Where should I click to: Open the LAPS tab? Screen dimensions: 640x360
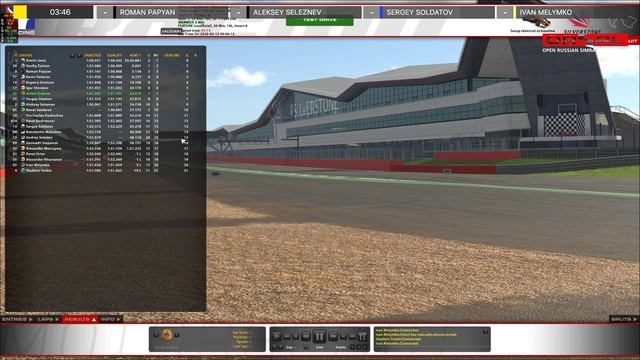click(48, 319)
